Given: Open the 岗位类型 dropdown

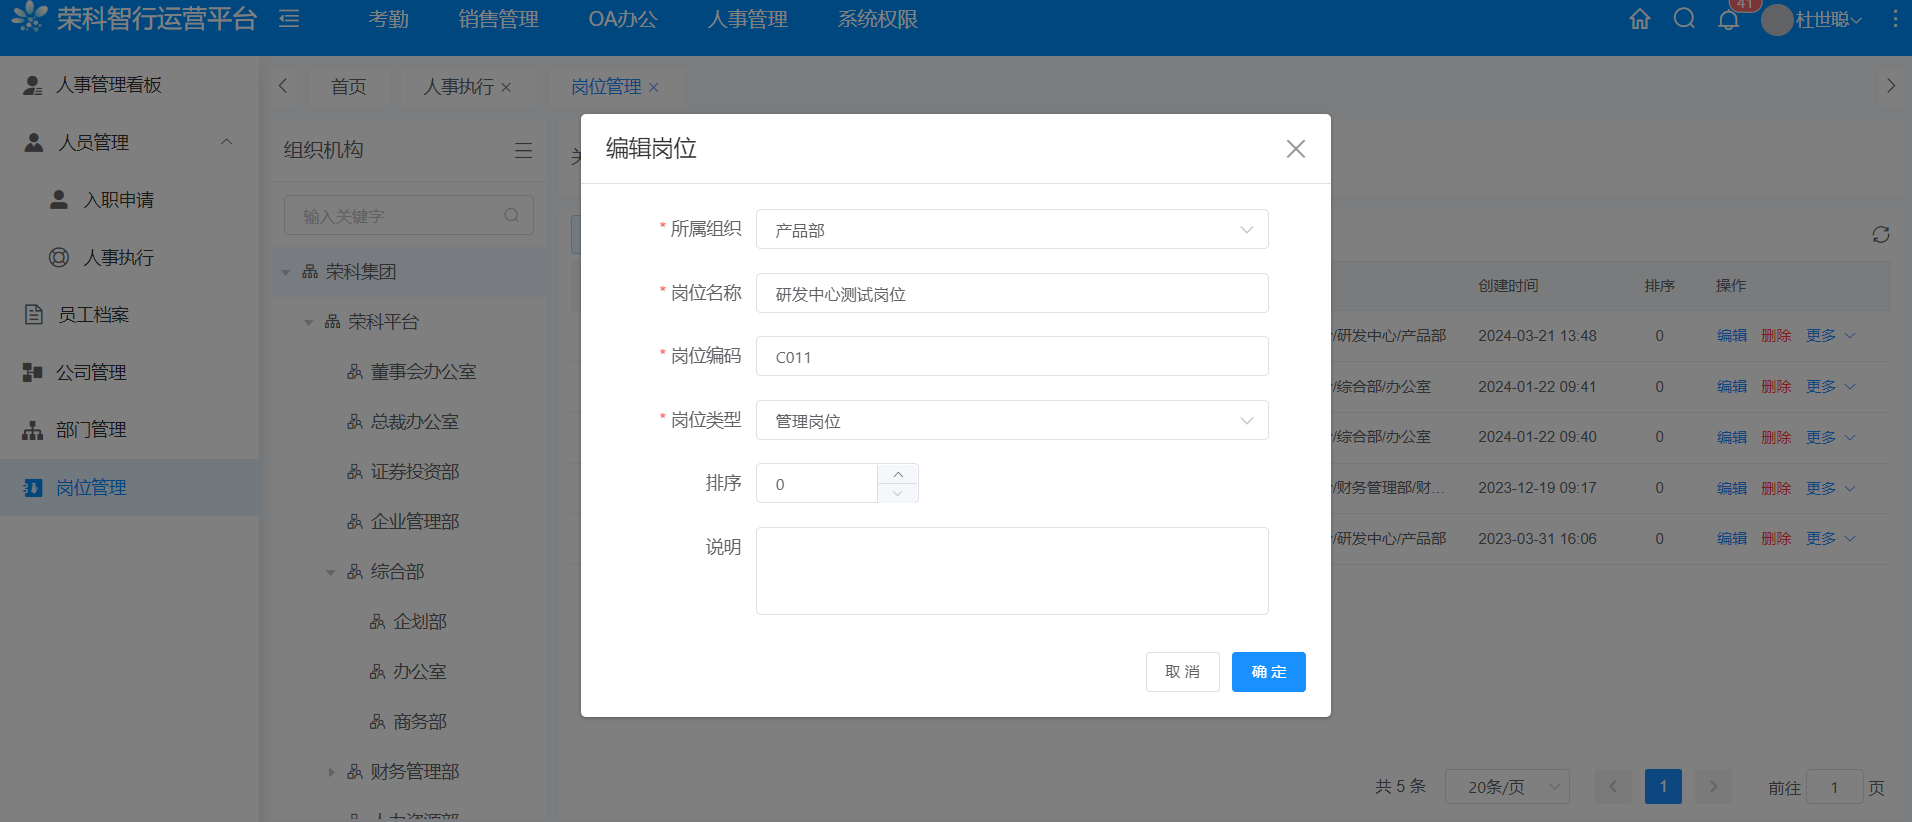Looking at the screenshot, I should pos(1011,421).
